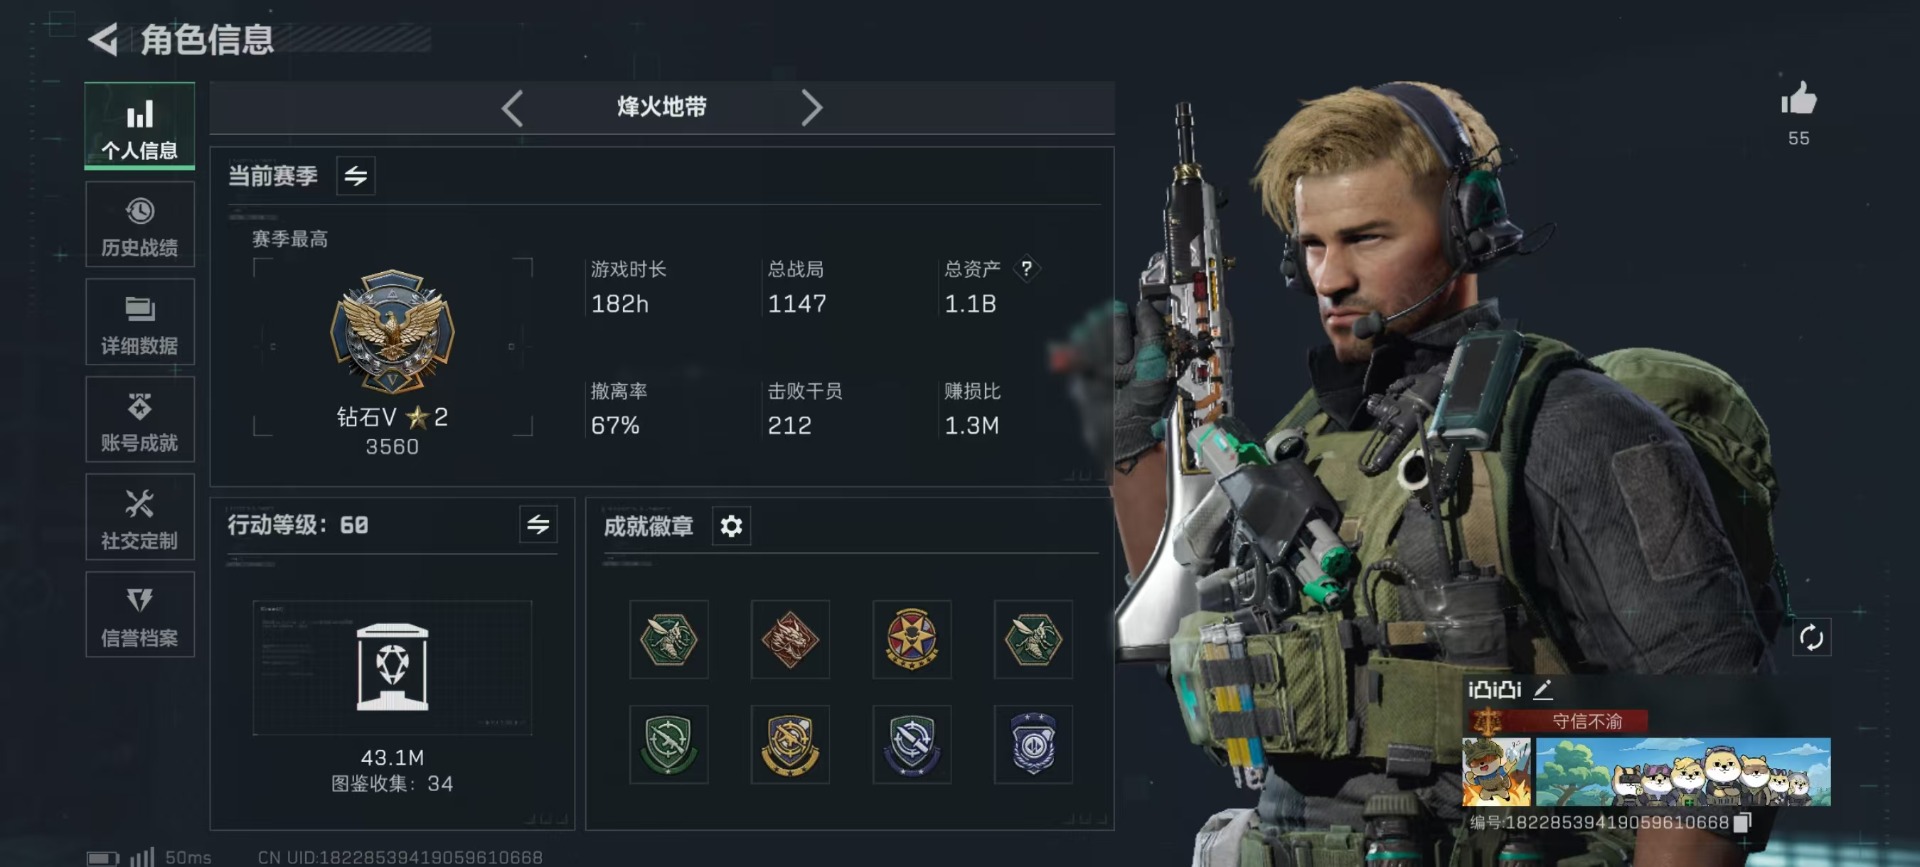
Task: Give a thumbs-up like to the profile
Action: click(x=1799, y=99)
